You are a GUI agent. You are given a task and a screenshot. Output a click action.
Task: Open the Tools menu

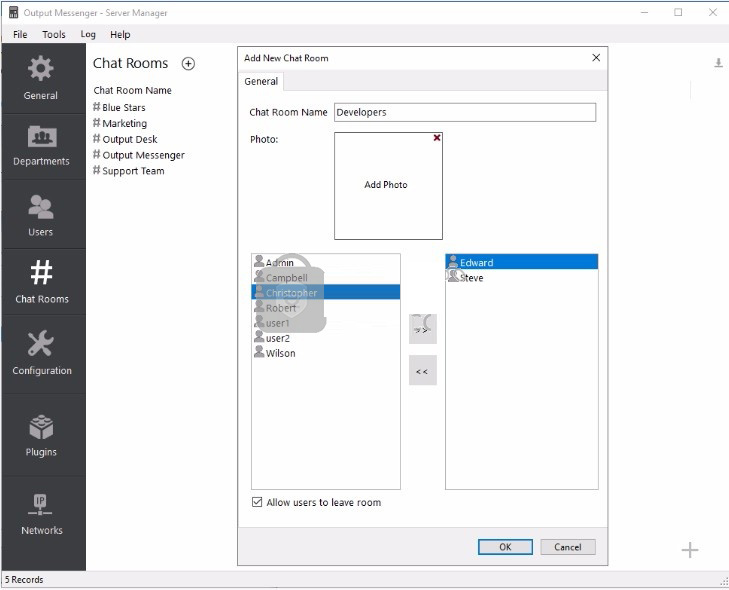54,34
